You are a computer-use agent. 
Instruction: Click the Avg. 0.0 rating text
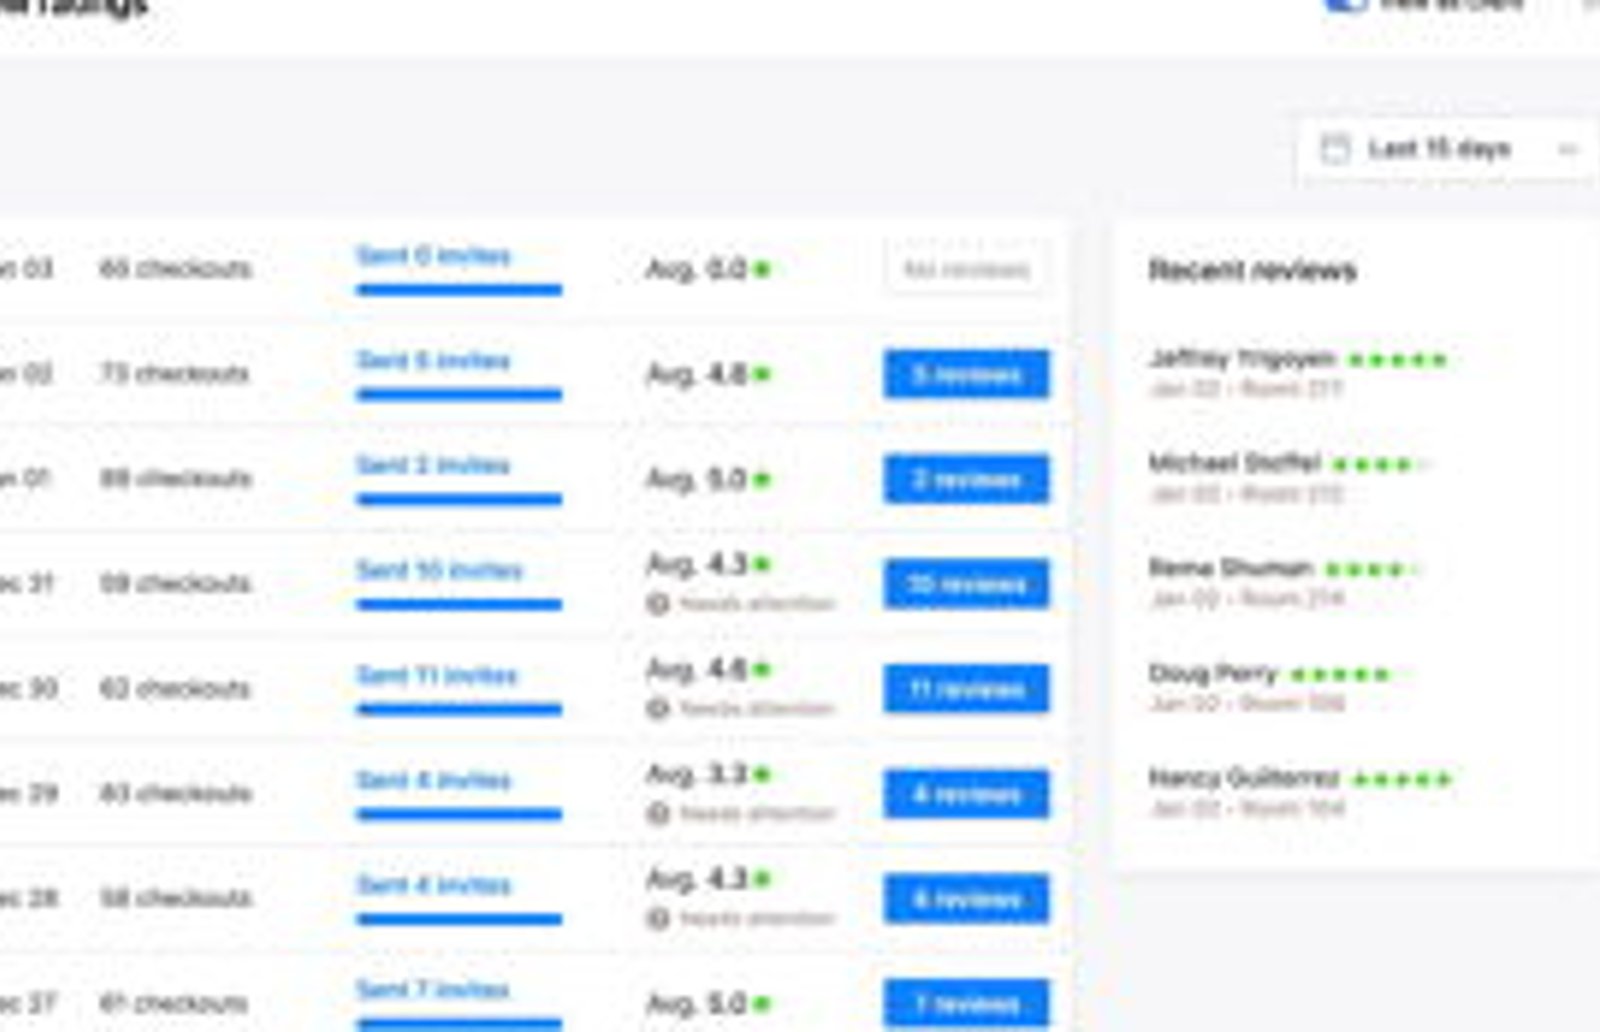[697, 269]
